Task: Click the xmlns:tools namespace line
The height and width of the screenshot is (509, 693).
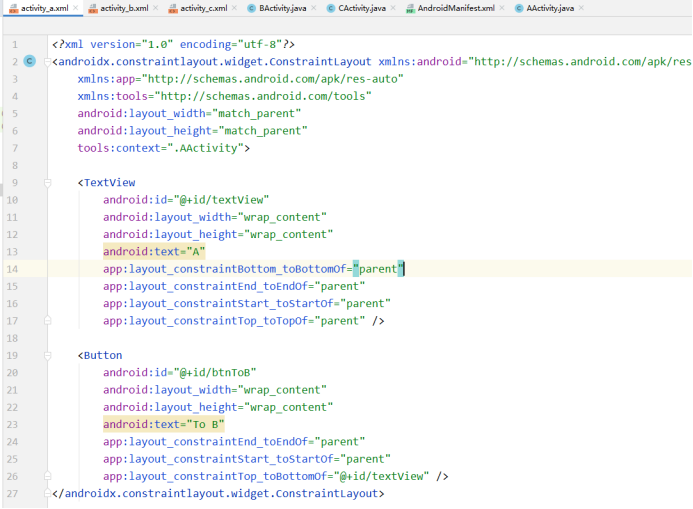Action: pos(225,96)
